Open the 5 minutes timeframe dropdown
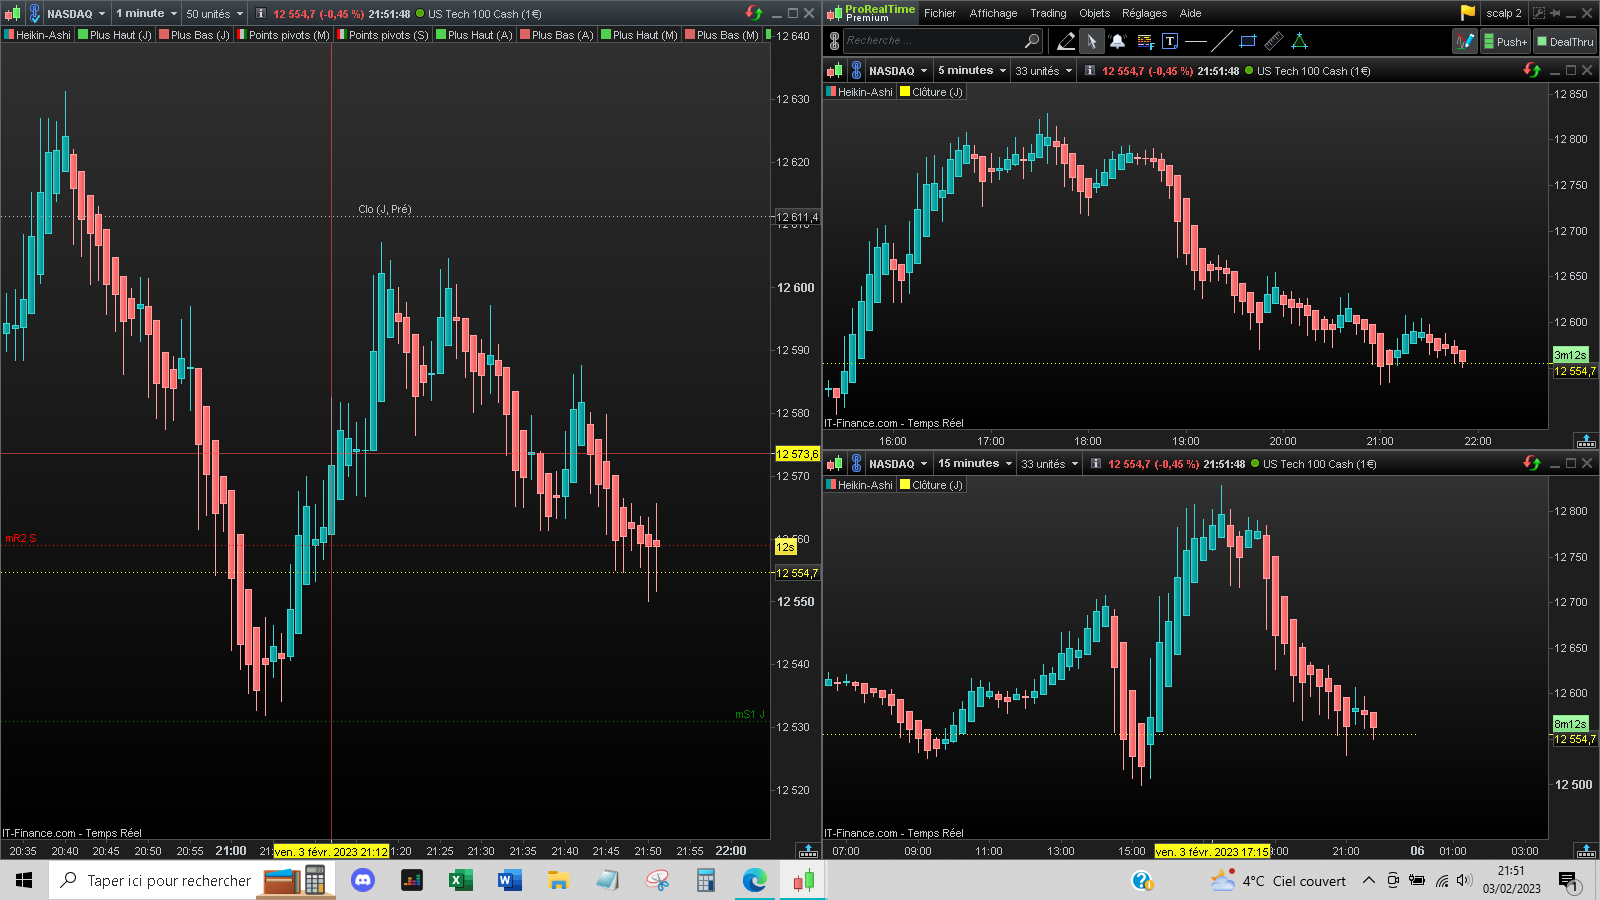Viewport: 1600px width, 900px height. point(972,71)
